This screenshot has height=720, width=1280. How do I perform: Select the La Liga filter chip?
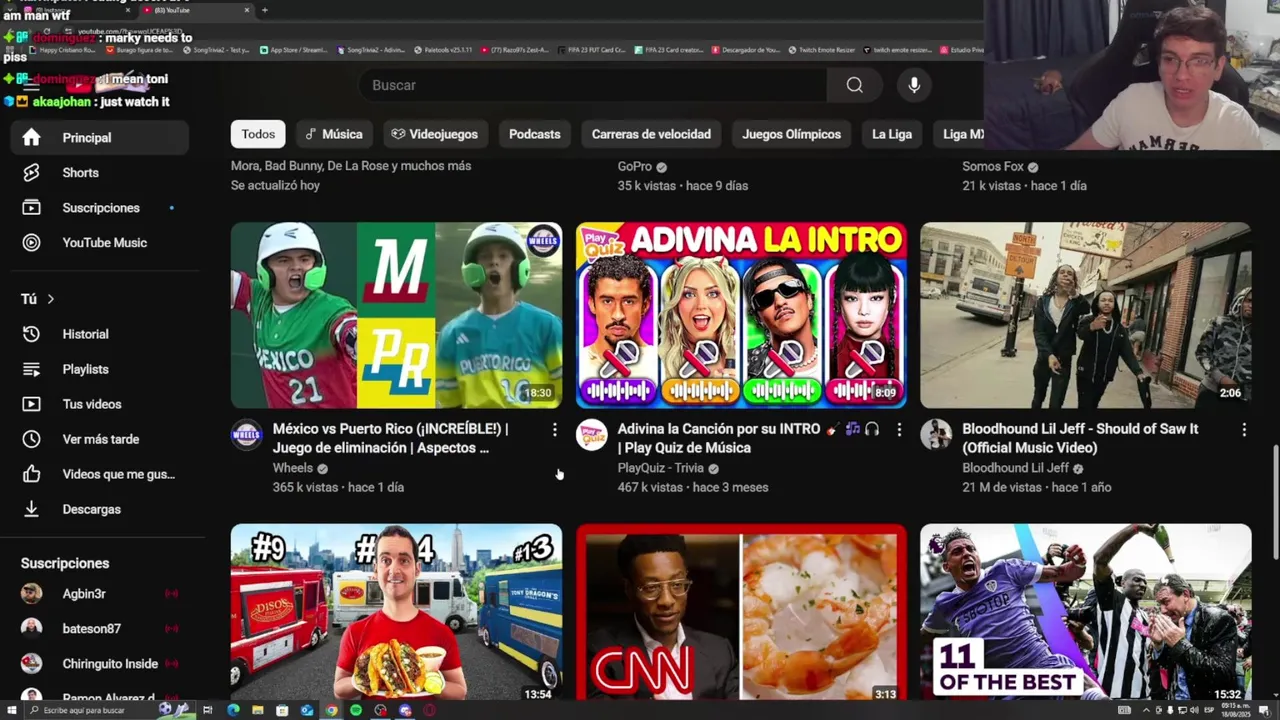point(892,134)
